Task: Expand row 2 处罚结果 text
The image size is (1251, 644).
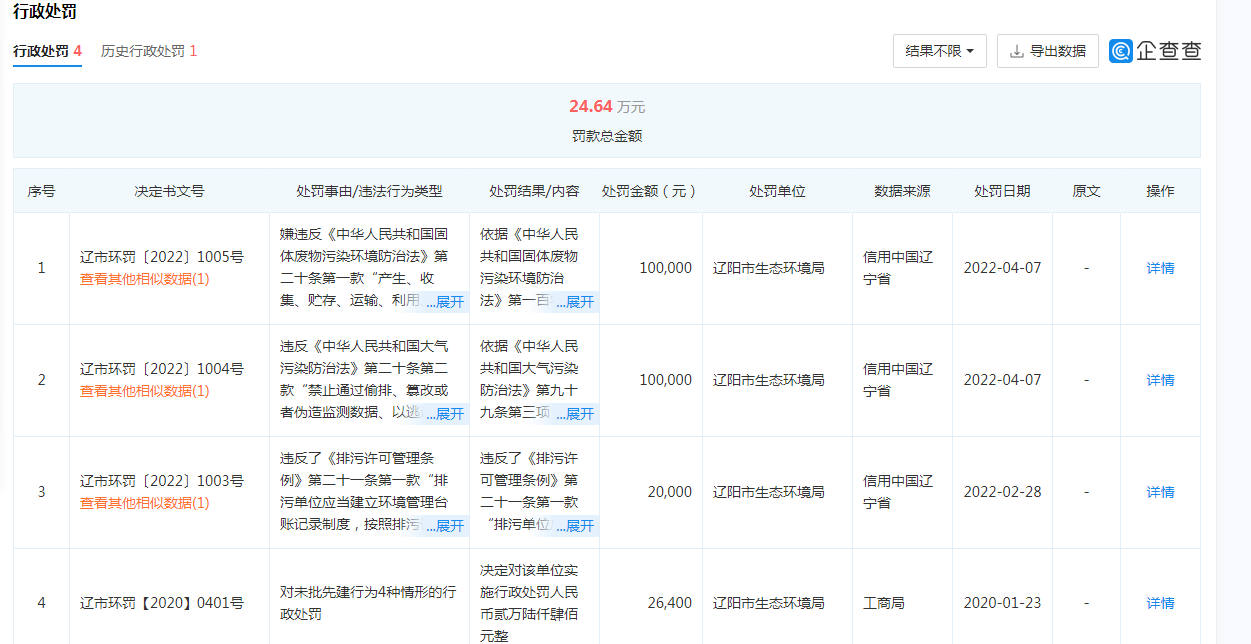Action: (575, 414)
